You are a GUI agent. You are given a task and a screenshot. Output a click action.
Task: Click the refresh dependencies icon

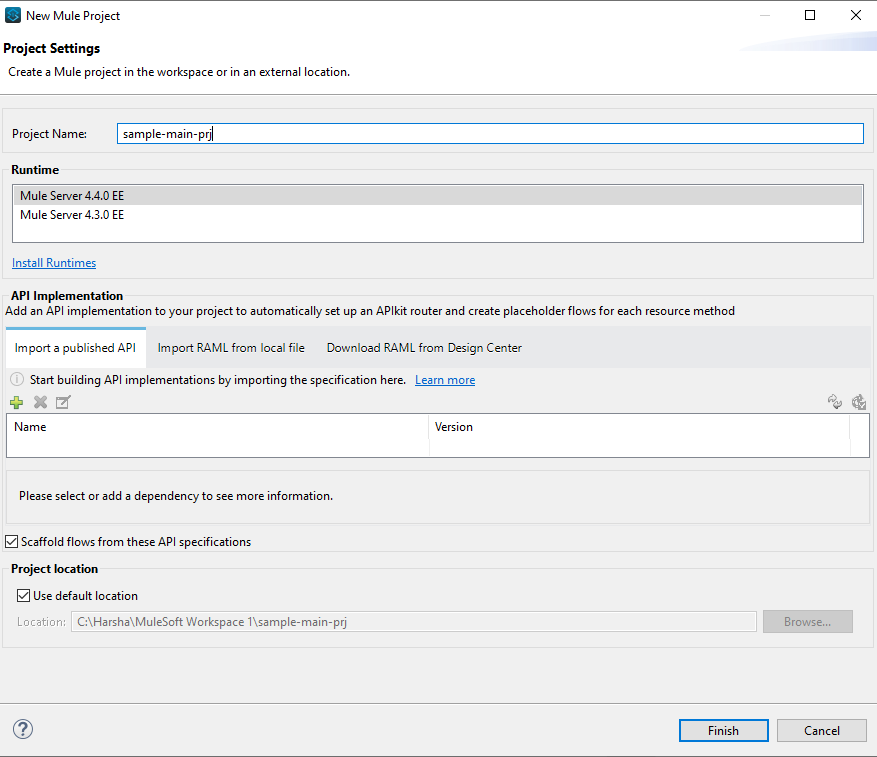(835, 402)
